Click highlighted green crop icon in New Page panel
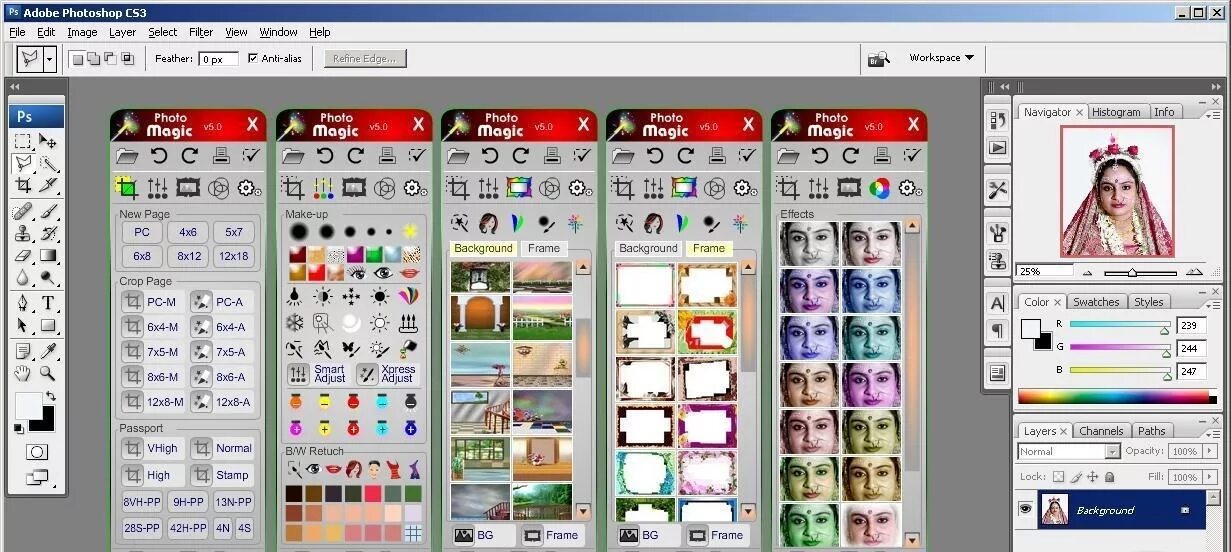Screen dimensions: 1231x552 coord(126,187)
